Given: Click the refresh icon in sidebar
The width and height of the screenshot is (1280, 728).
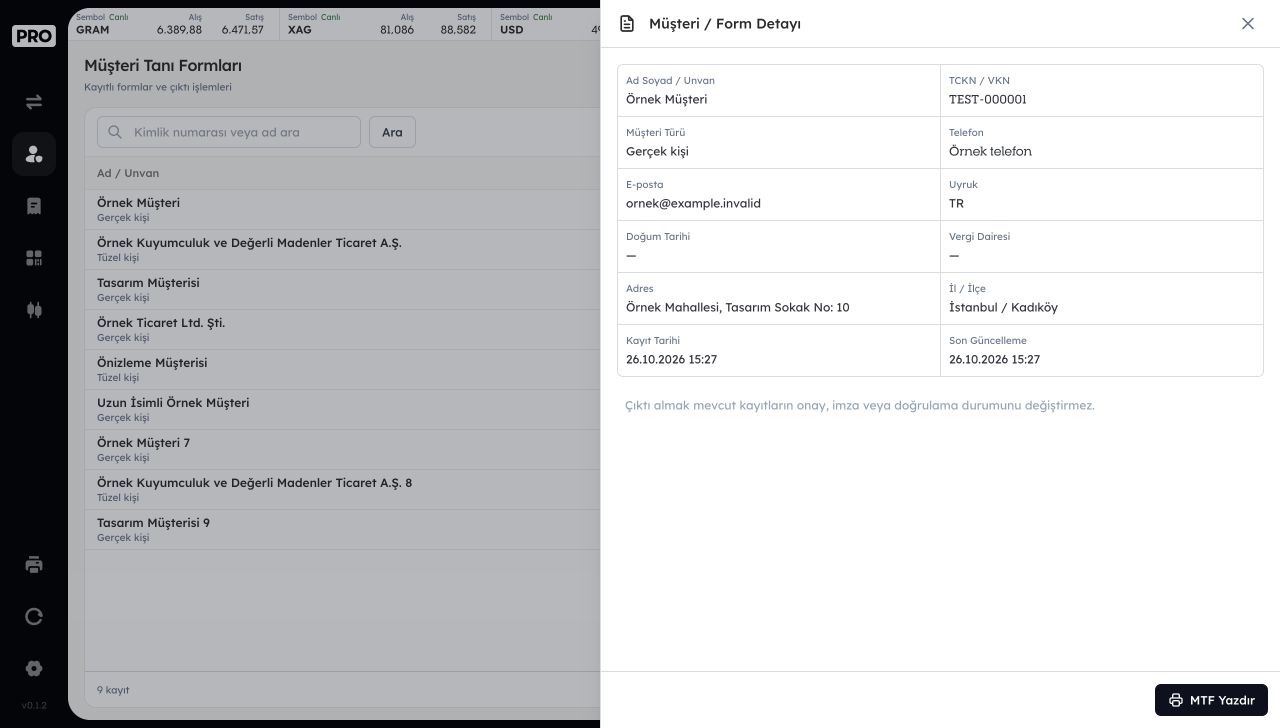Looking at the screenshot, I should pyautogui.click(x=34, y=616).
